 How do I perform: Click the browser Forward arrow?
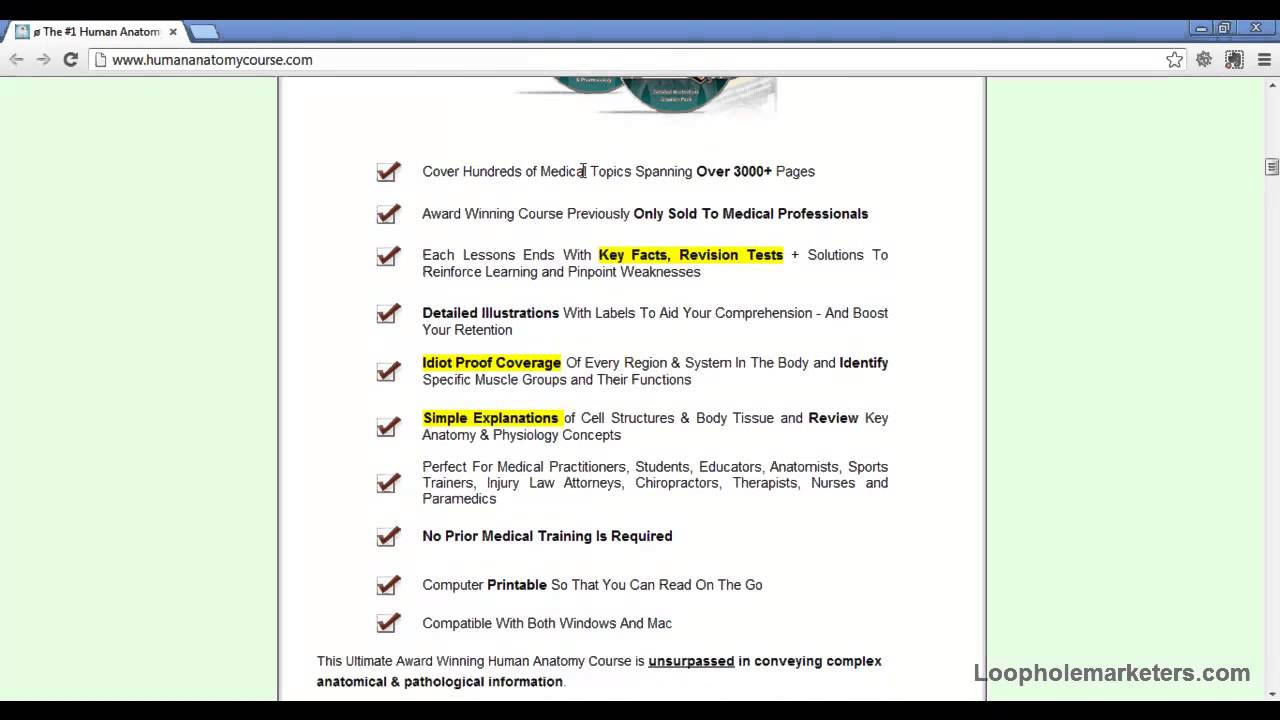coord(43,60)
